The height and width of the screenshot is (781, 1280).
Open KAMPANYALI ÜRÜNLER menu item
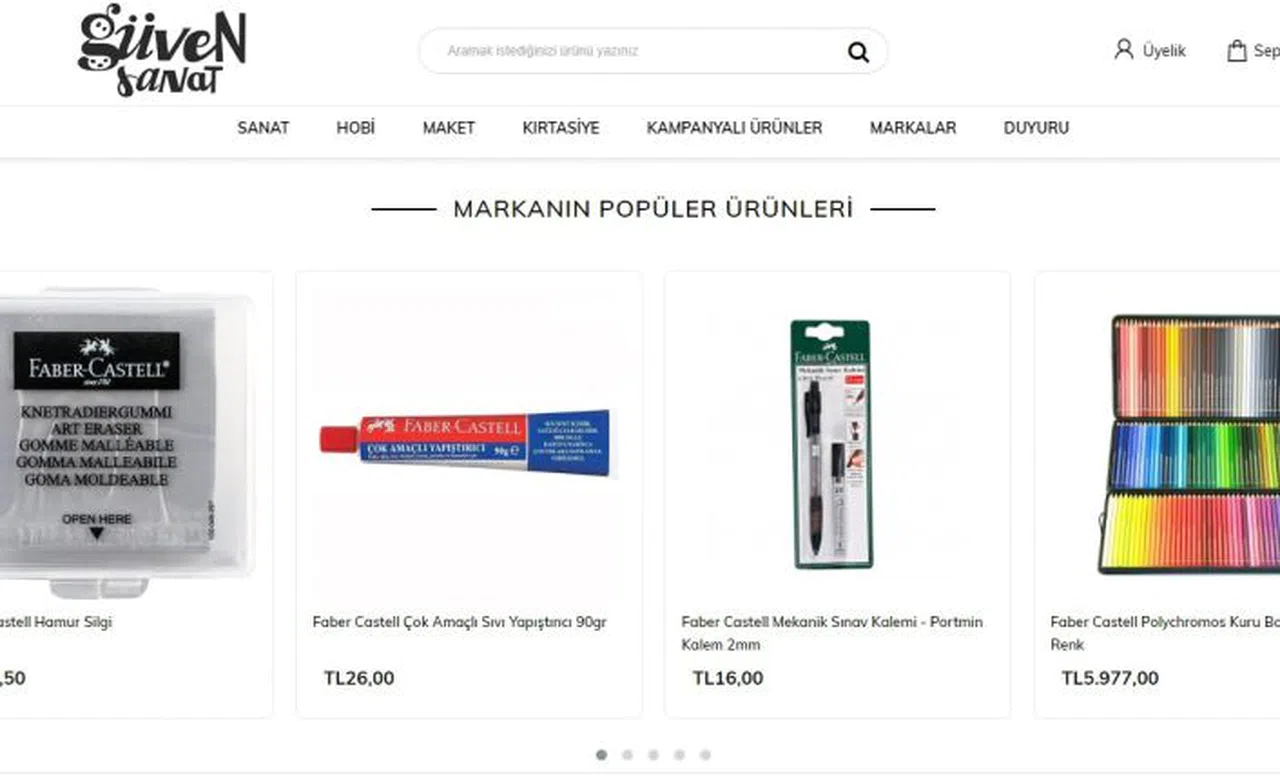735,128
